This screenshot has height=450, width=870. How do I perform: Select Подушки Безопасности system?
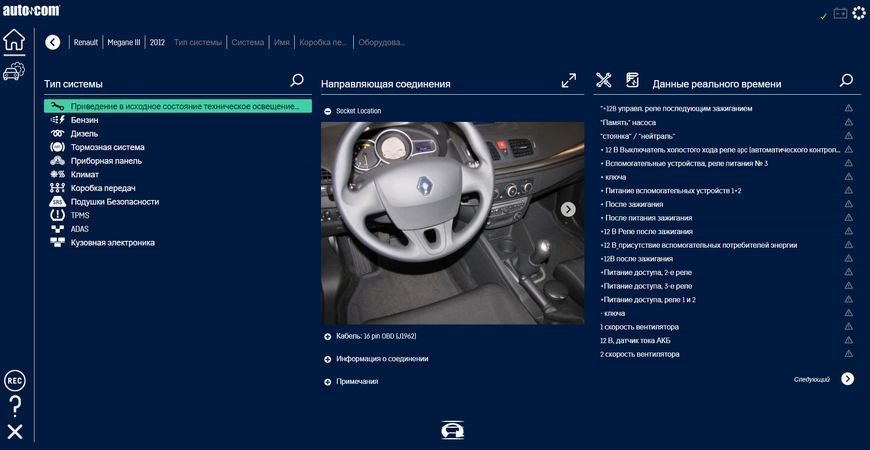(x=178, y=202)
